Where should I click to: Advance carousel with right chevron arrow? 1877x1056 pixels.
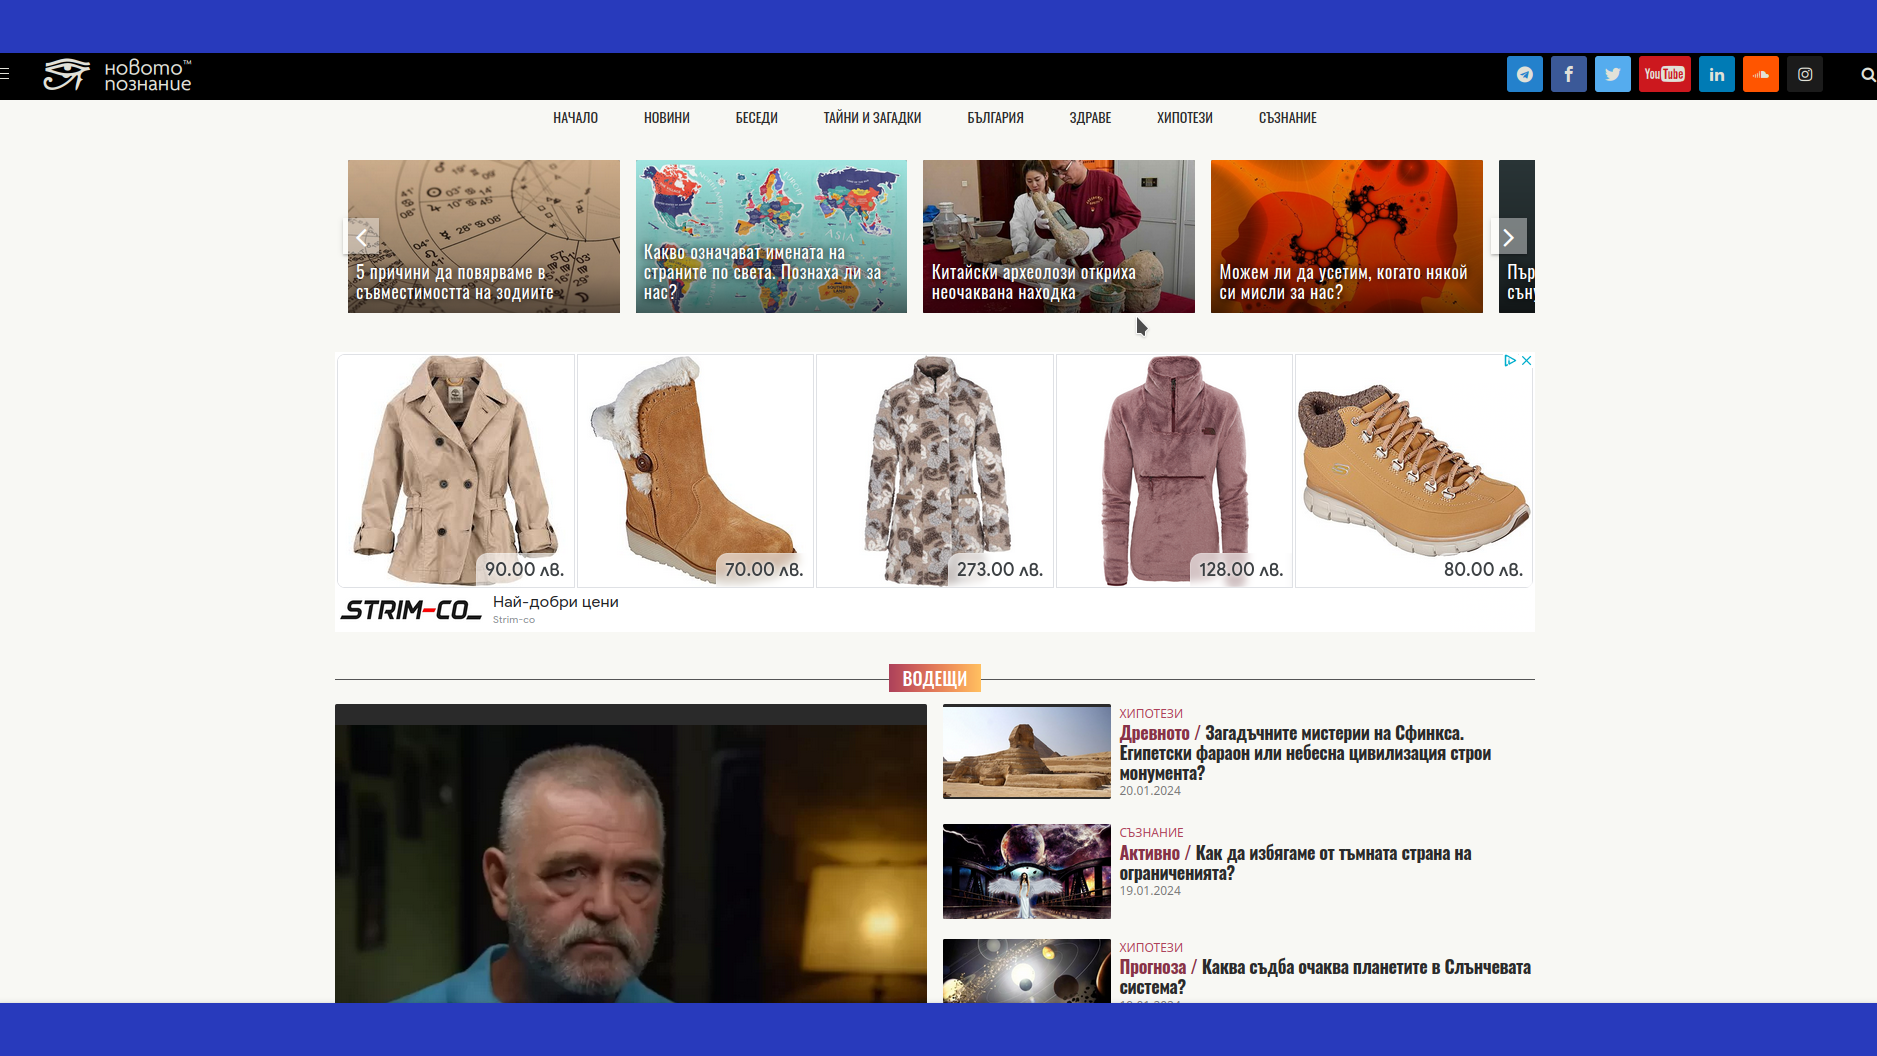coord(1508,237)
